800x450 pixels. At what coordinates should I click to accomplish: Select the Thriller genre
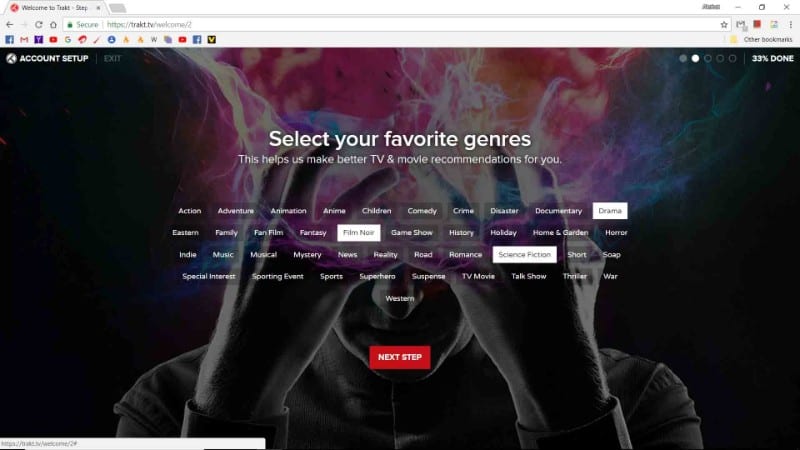coord(574,277)
